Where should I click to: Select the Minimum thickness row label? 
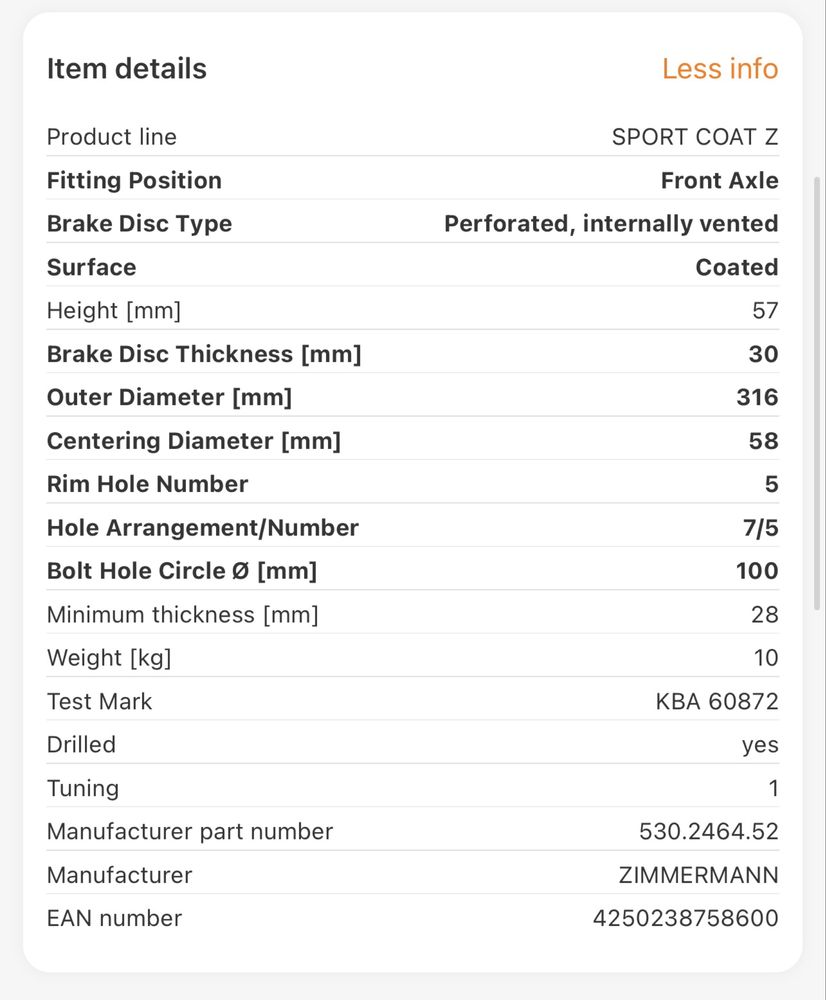[x=182, y=614]
